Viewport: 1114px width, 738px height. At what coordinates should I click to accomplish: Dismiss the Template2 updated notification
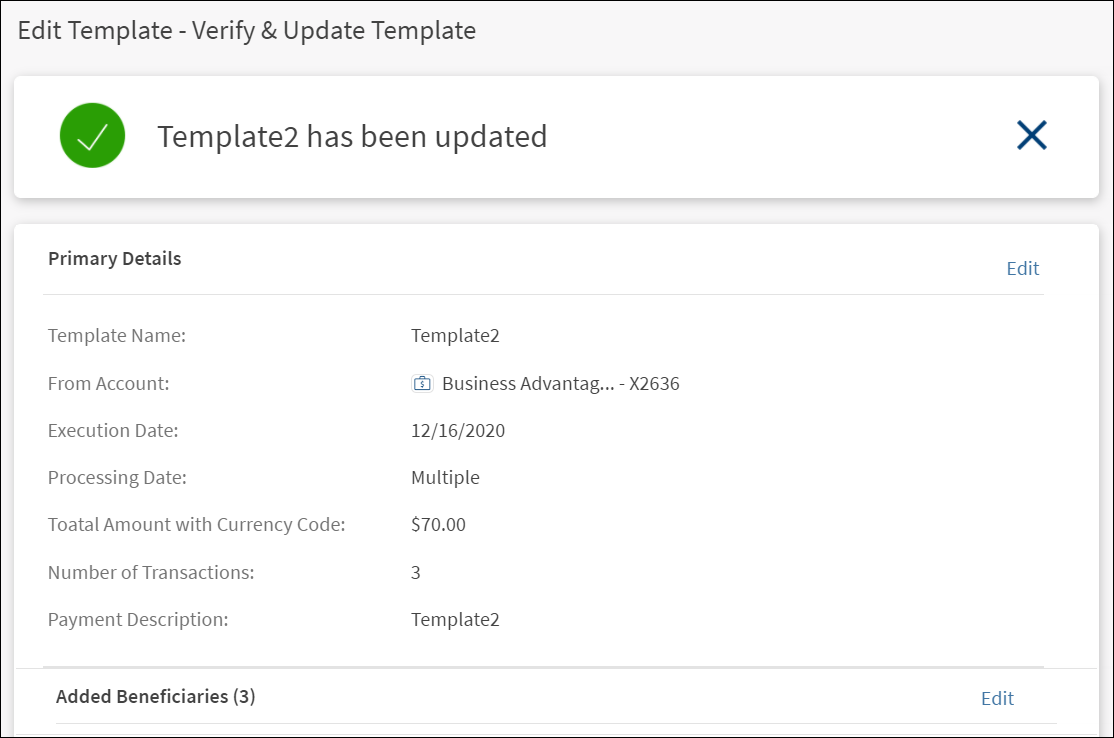[1031, 135]
